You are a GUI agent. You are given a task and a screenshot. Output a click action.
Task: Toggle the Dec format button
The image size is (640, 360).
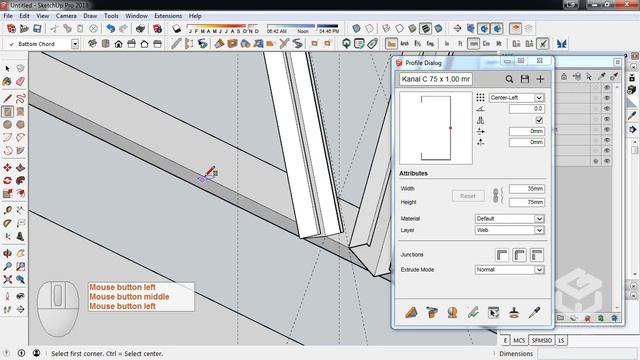[391, 43]
